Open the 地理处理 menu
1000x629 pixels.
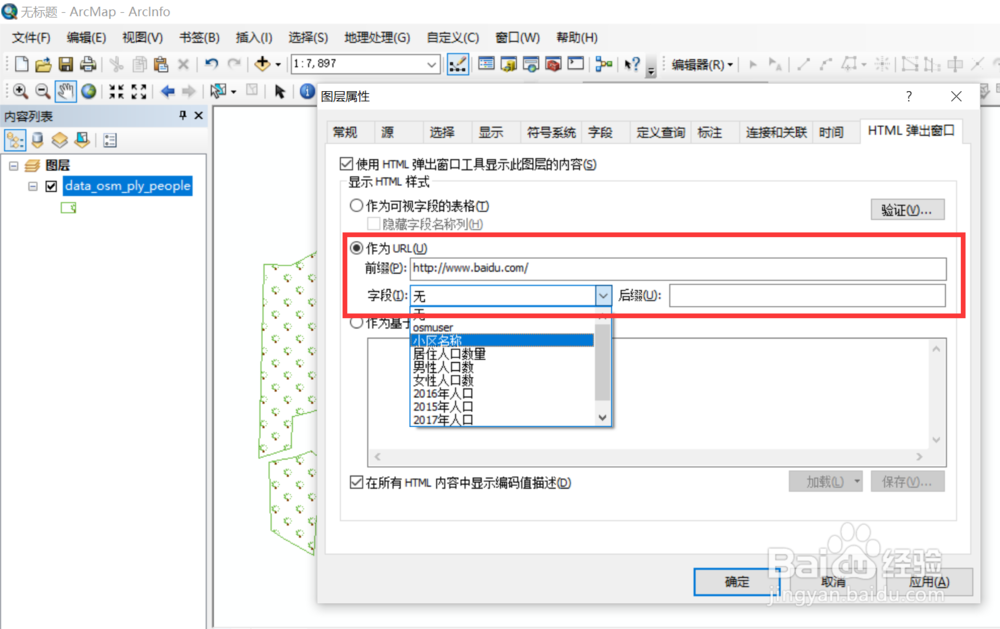point(376,37)
